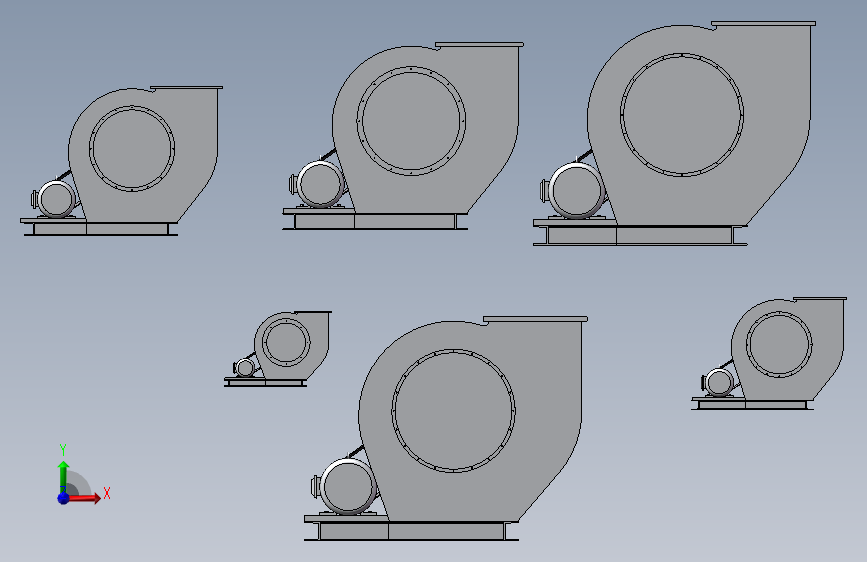This screenshot has height=562, width=867.
Task: Select circular inlet of the top-right fan
Action: point(682,115)
